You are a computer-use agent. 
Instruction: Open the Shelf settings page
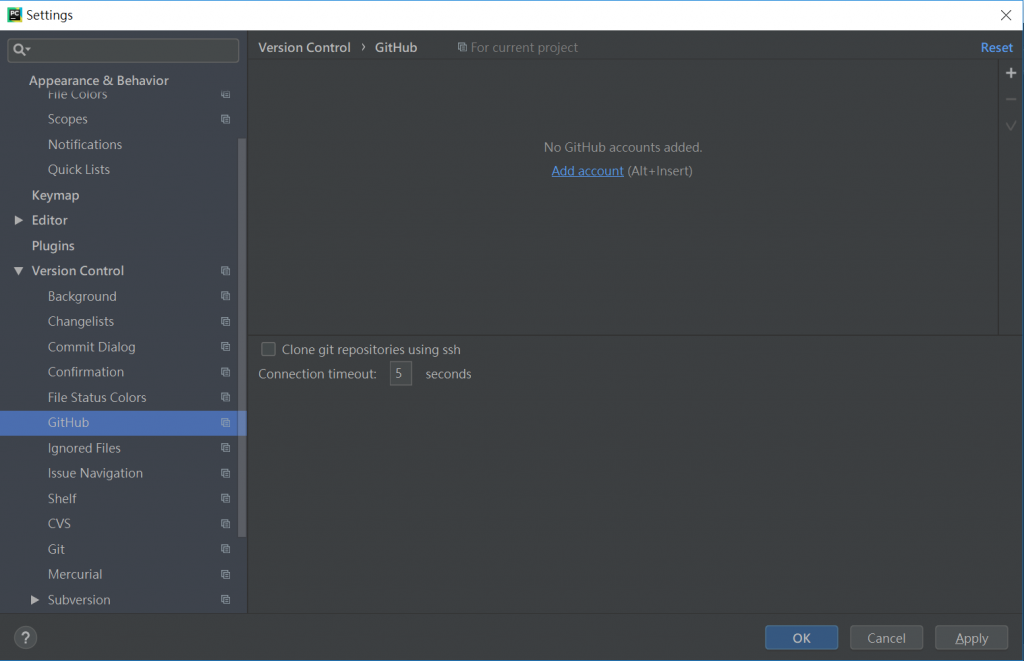62,498
